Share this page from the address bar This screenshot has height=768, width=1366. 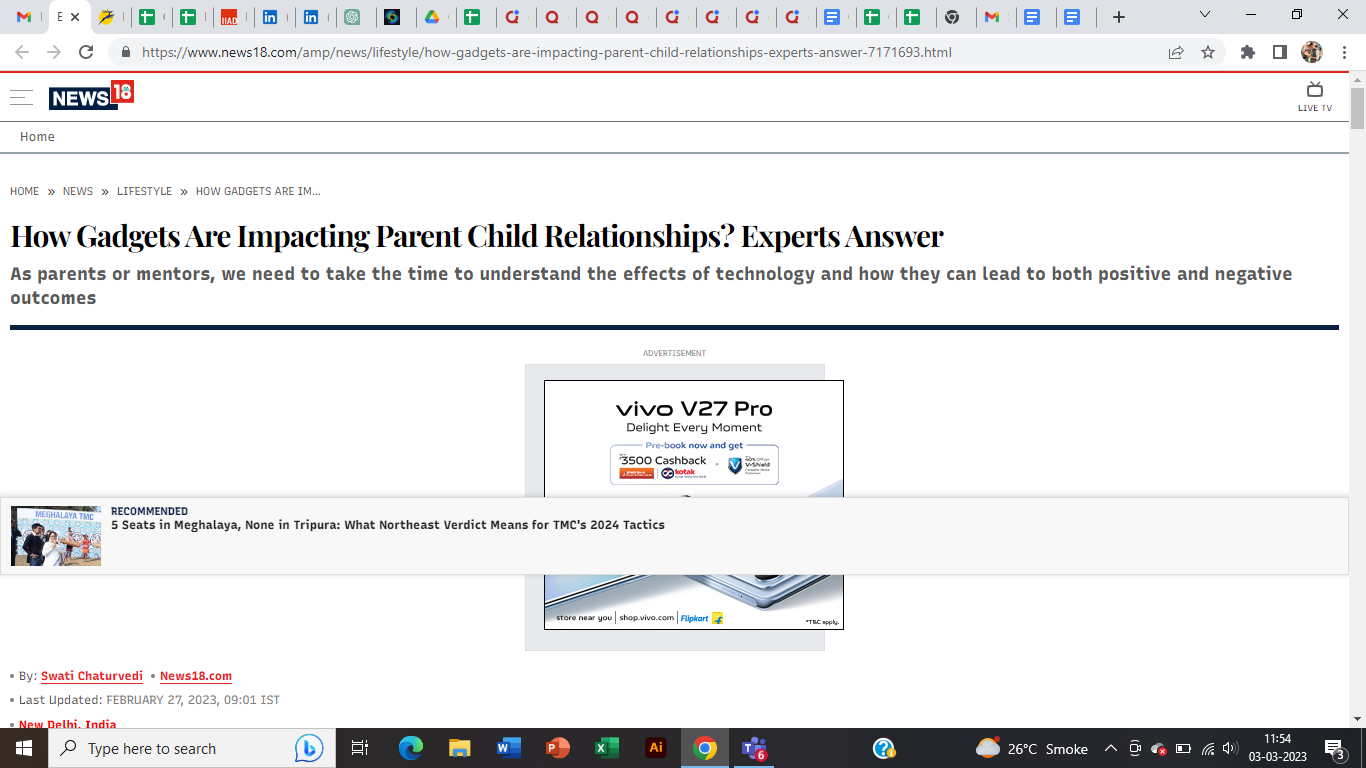click(x=1176, y=52)
